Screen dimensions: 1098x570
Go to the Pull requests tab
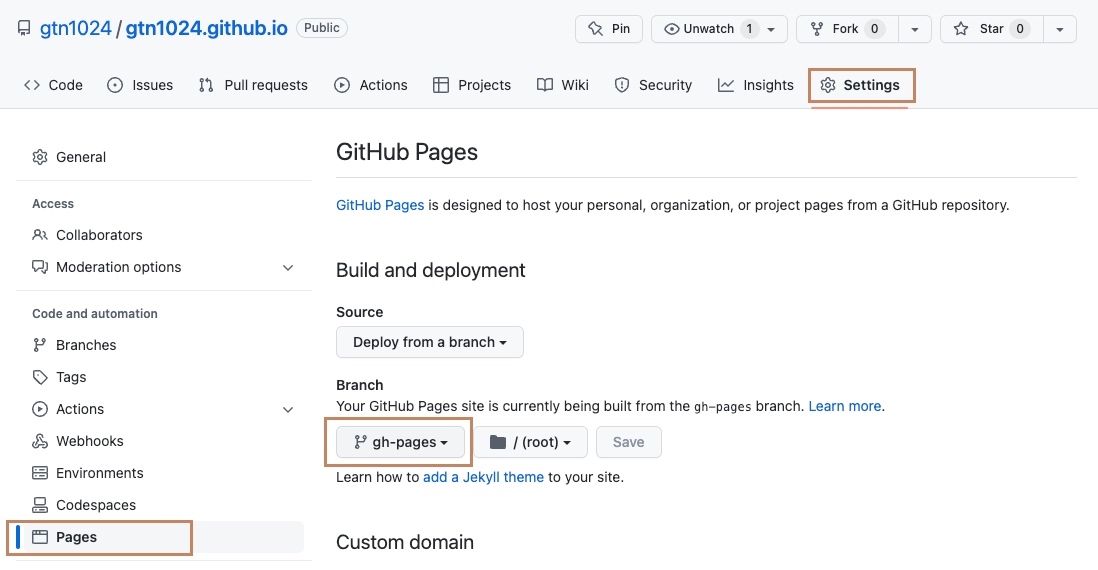click(253, 85)
